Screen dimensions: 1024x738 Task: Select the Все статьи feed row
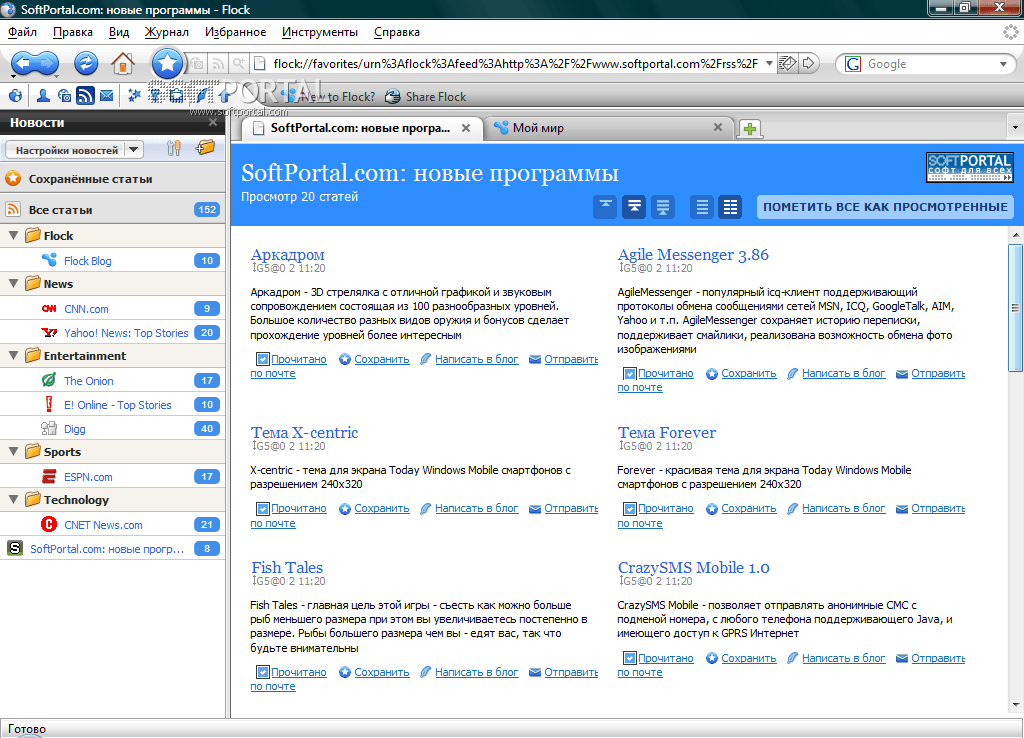[112, 210]
